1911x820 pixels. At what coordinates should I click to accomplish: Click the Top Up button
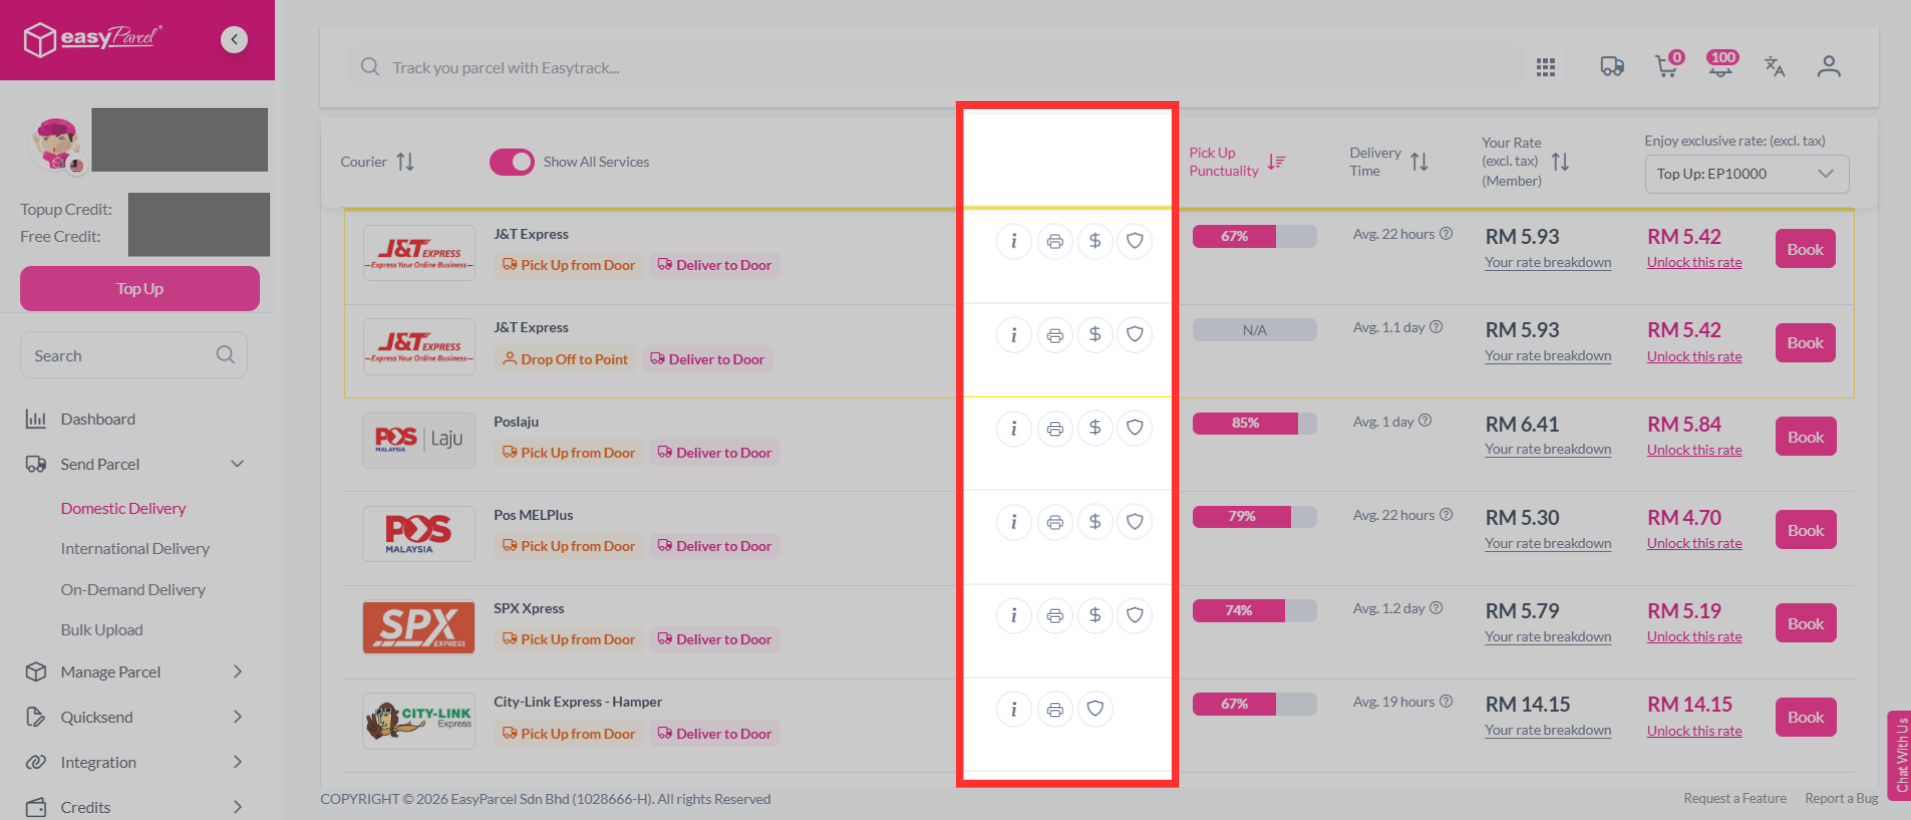point(140,288)
